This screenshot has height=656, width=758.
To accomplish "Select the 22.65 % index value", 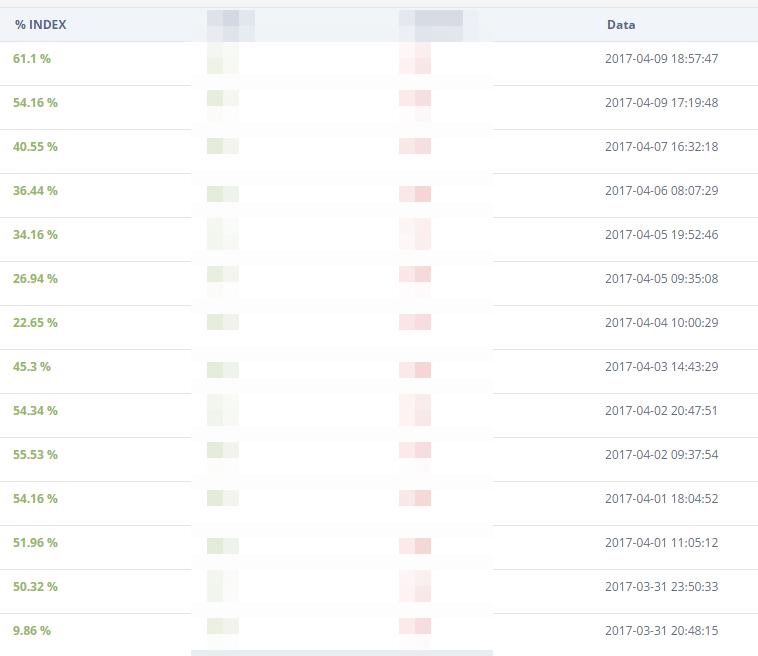I will click(x=35, y=322).
